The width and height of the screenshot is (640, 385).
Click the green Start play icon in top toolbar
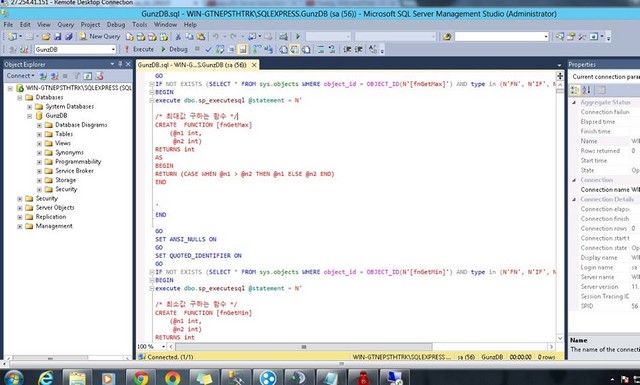(x=298, y=37)
